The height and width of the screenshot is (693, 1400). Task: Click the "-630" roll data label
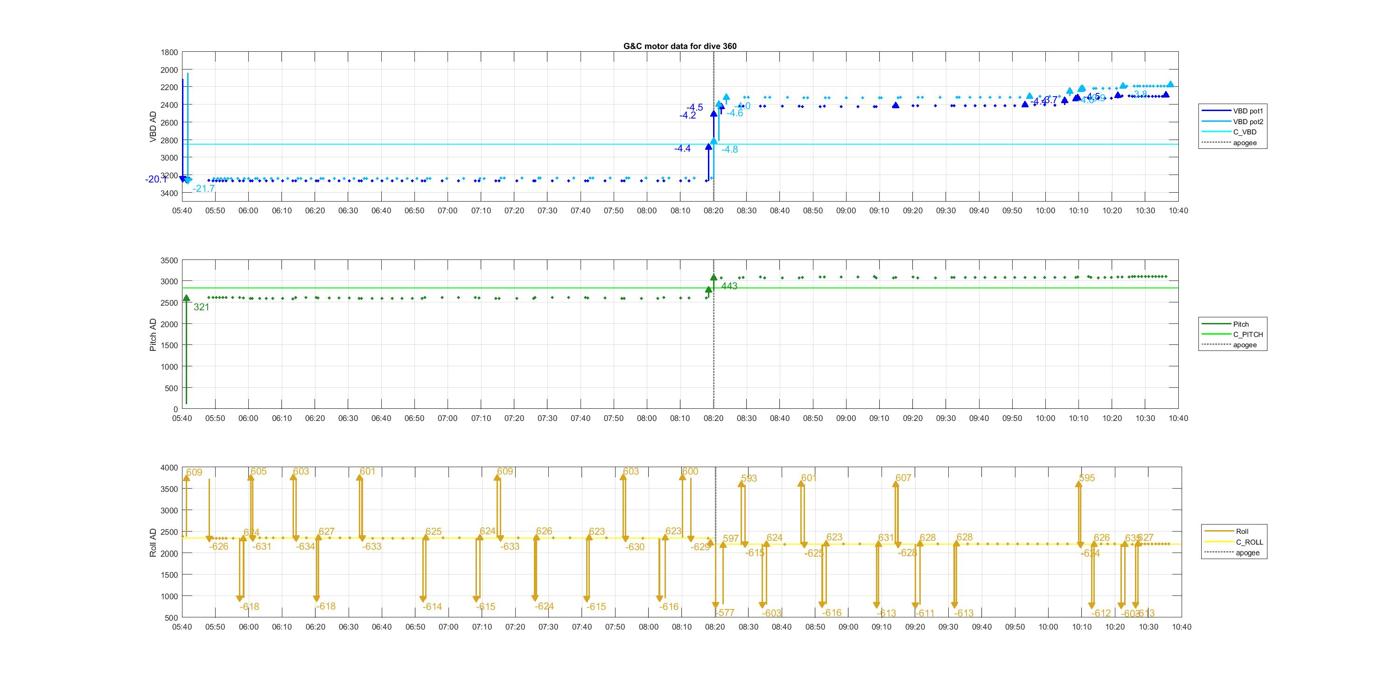[635, 547]
